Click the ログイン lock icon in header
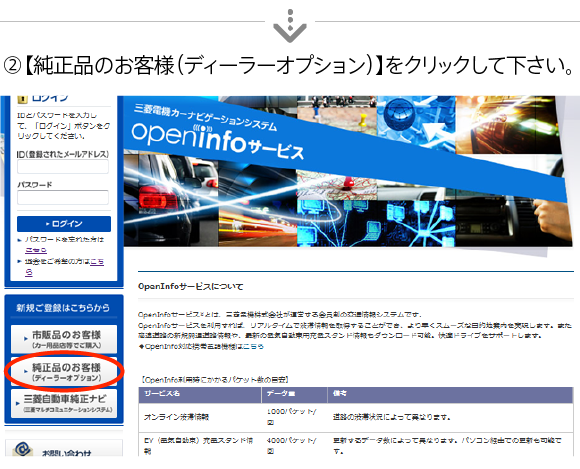 tap(23, 99)
